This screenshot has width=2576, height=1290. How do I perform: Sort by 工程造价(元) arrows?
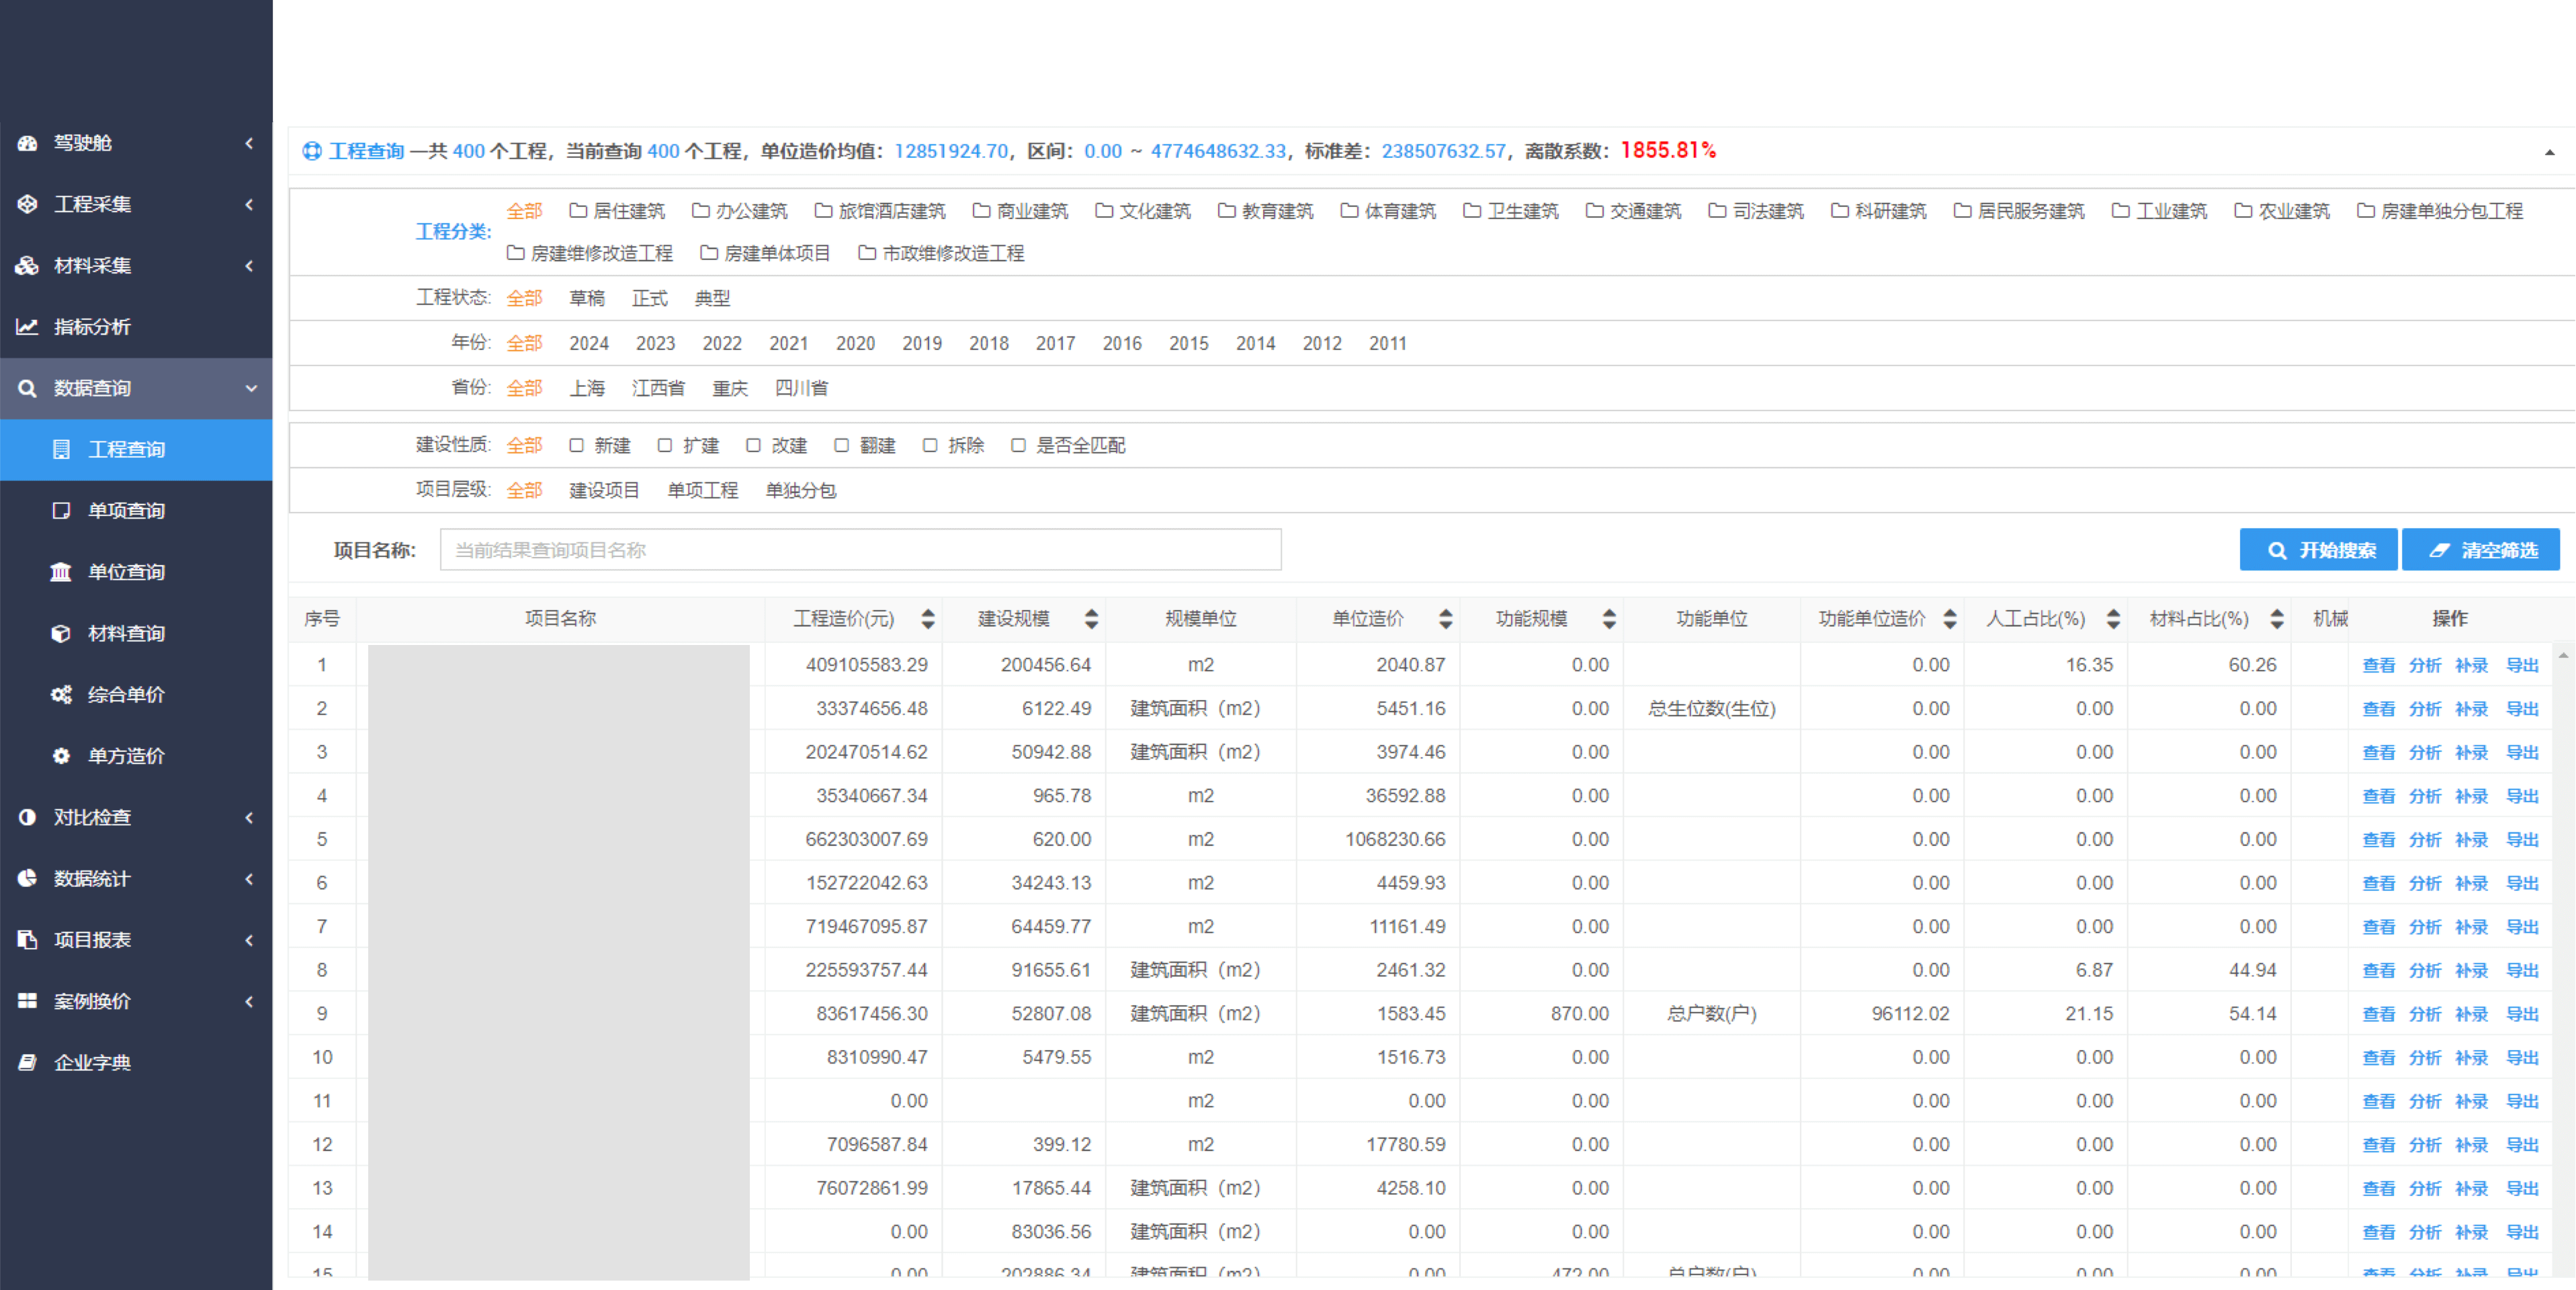point(928,619)
